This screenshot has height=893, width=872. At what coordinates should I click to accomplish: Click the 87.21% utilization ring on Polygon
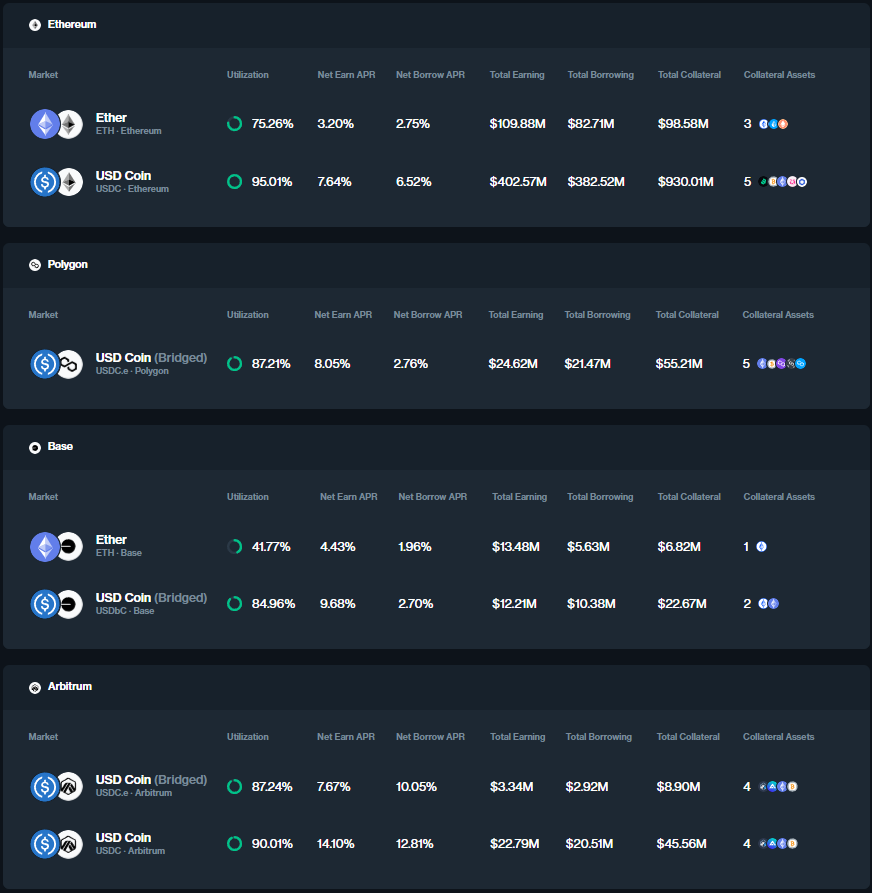(235, 364)
